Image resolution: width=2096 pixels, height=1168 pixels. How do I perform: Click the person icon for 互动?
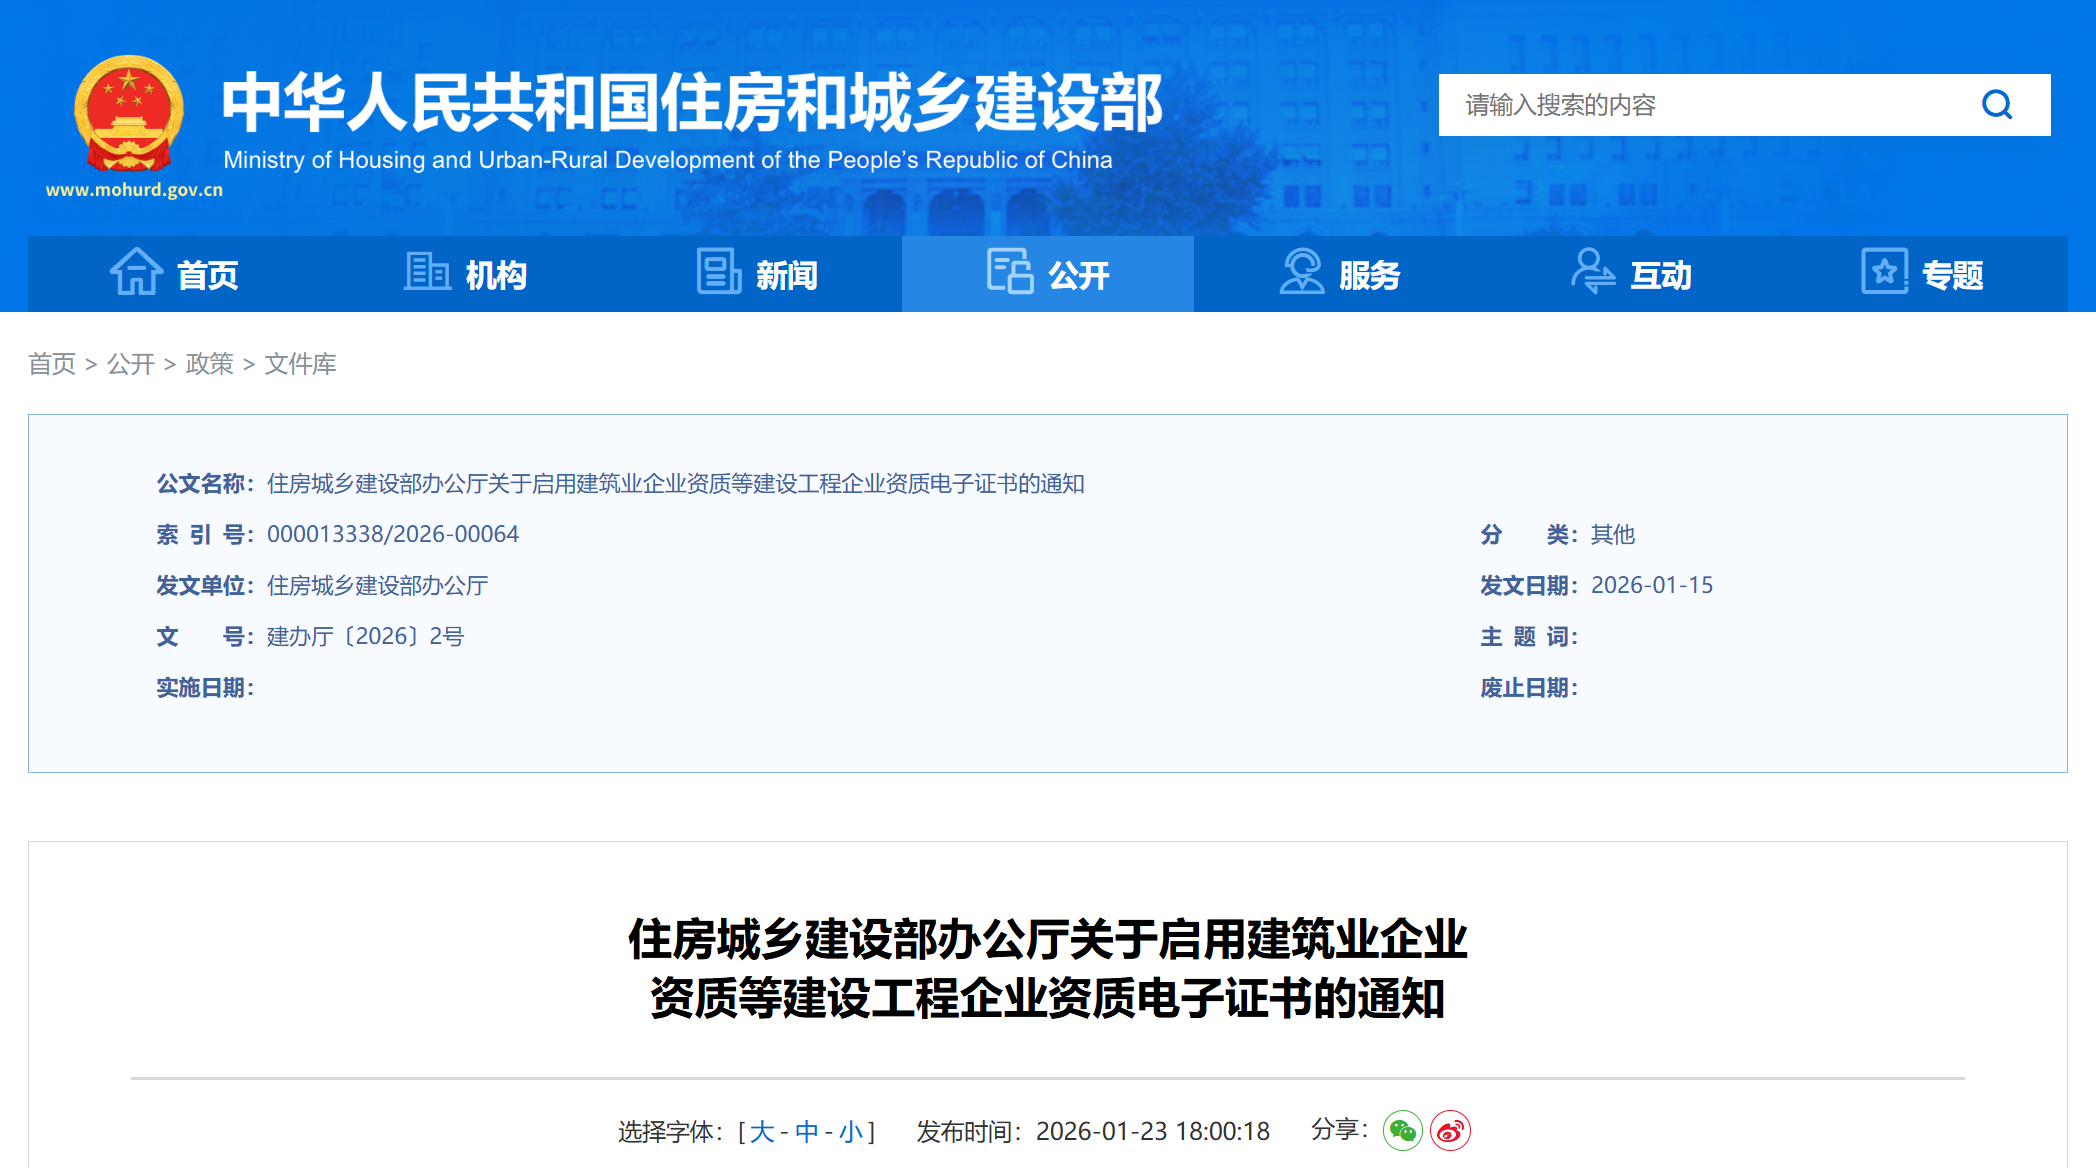1592,272
